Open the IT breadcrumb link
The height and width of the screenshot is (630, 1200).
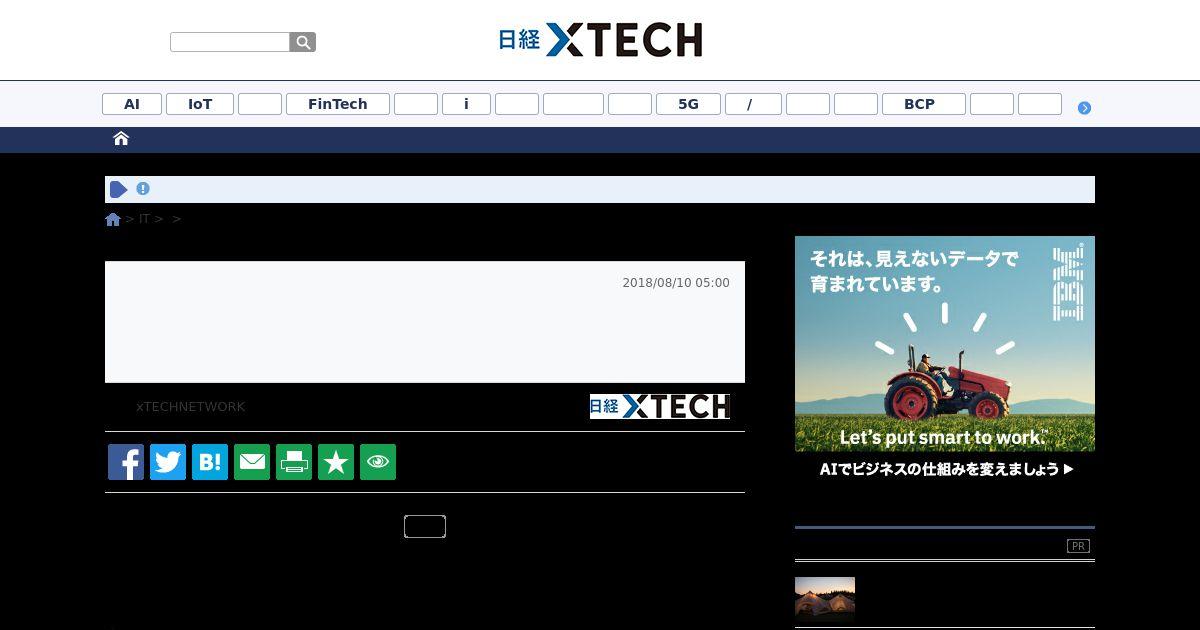(144, 219)
